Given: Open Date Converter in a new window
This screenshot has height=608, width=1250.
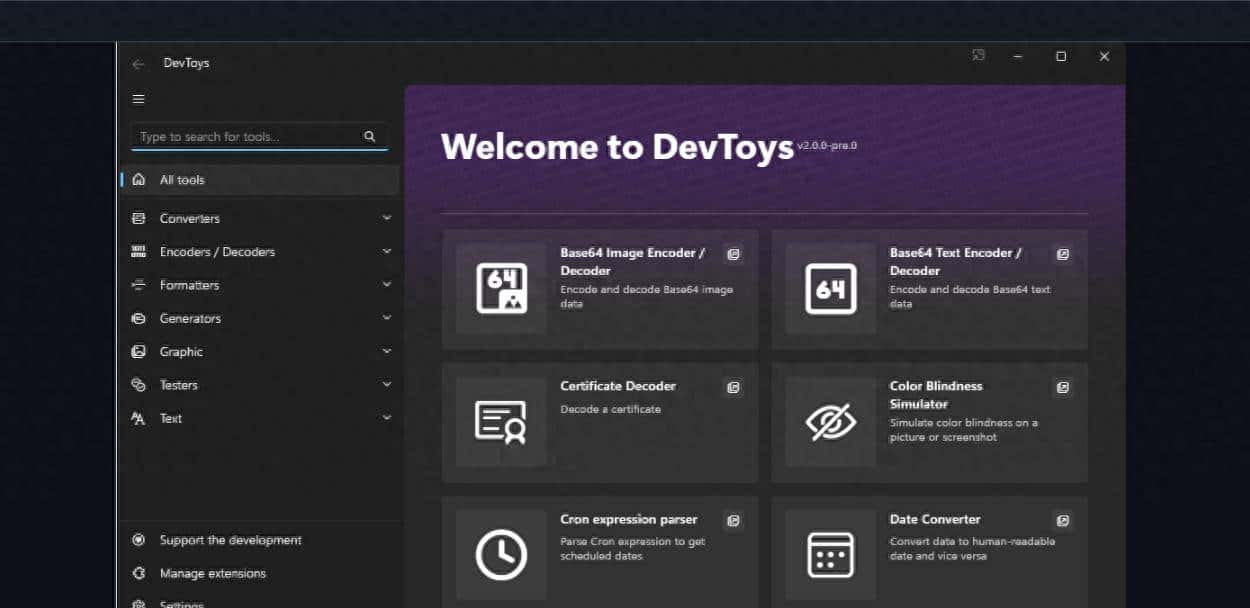Looking at the screenshot, I should pos(1062,520).
